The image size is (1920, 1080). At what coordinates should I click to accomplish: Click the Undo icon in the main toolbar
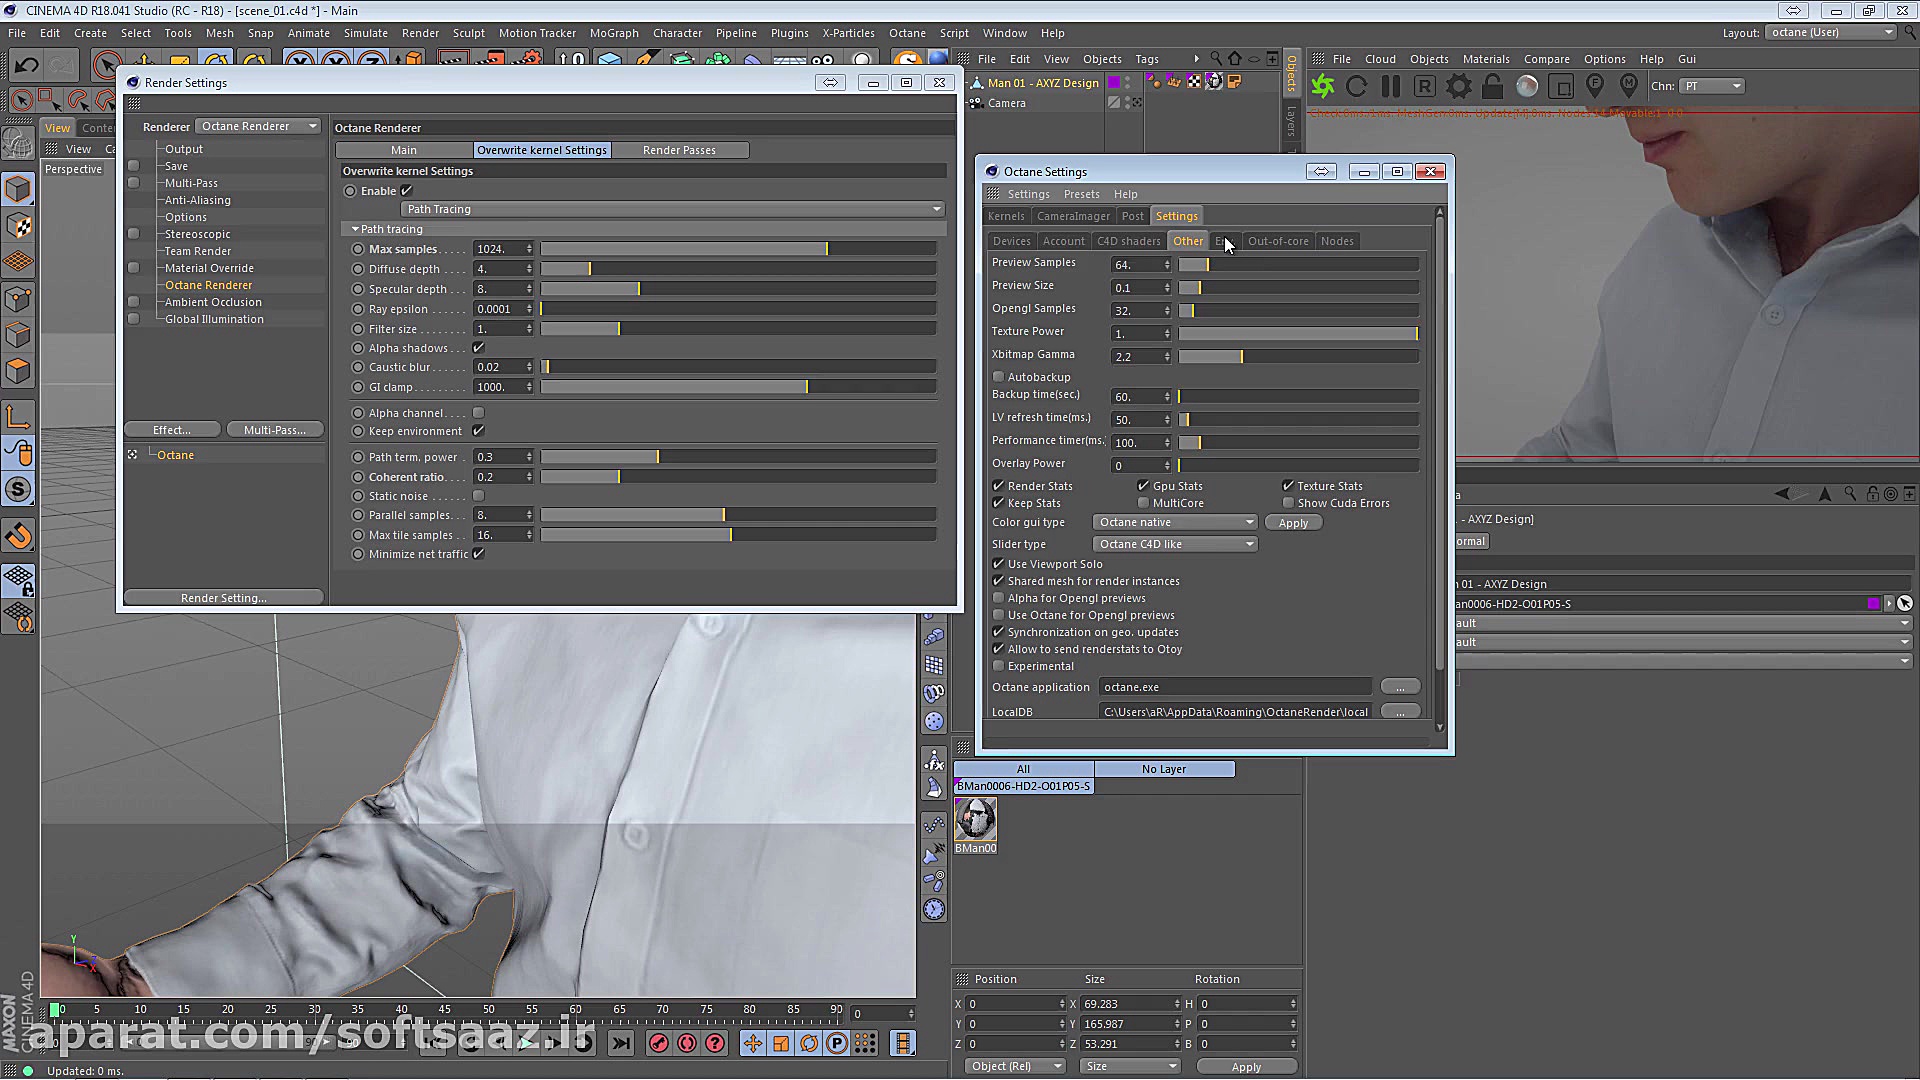27,64
